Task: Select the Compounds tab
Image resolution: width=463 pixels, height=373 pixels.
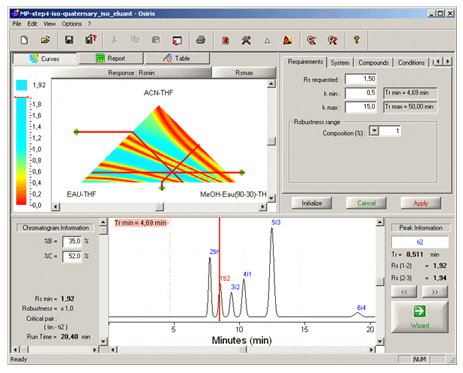Action: tap(373, 63)
